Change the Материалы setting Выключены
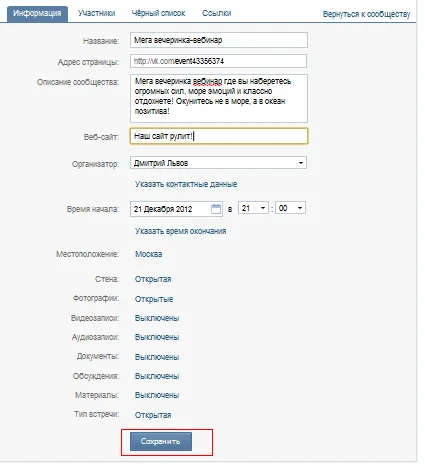 click(157, 395)
